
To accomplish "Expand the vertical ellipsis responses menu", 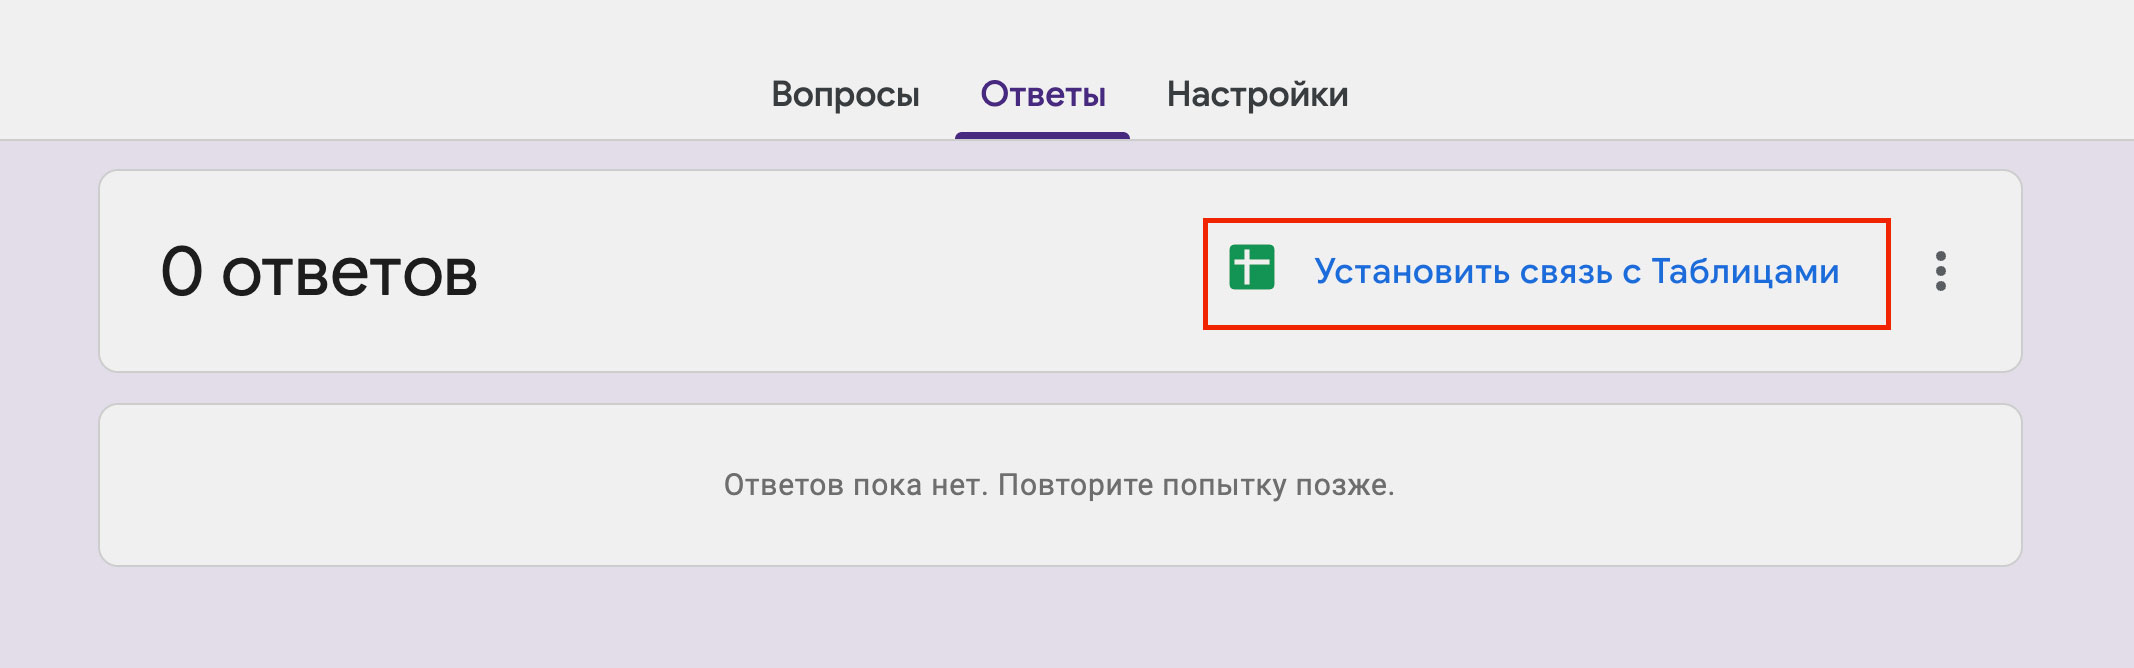I will 1940,271.
